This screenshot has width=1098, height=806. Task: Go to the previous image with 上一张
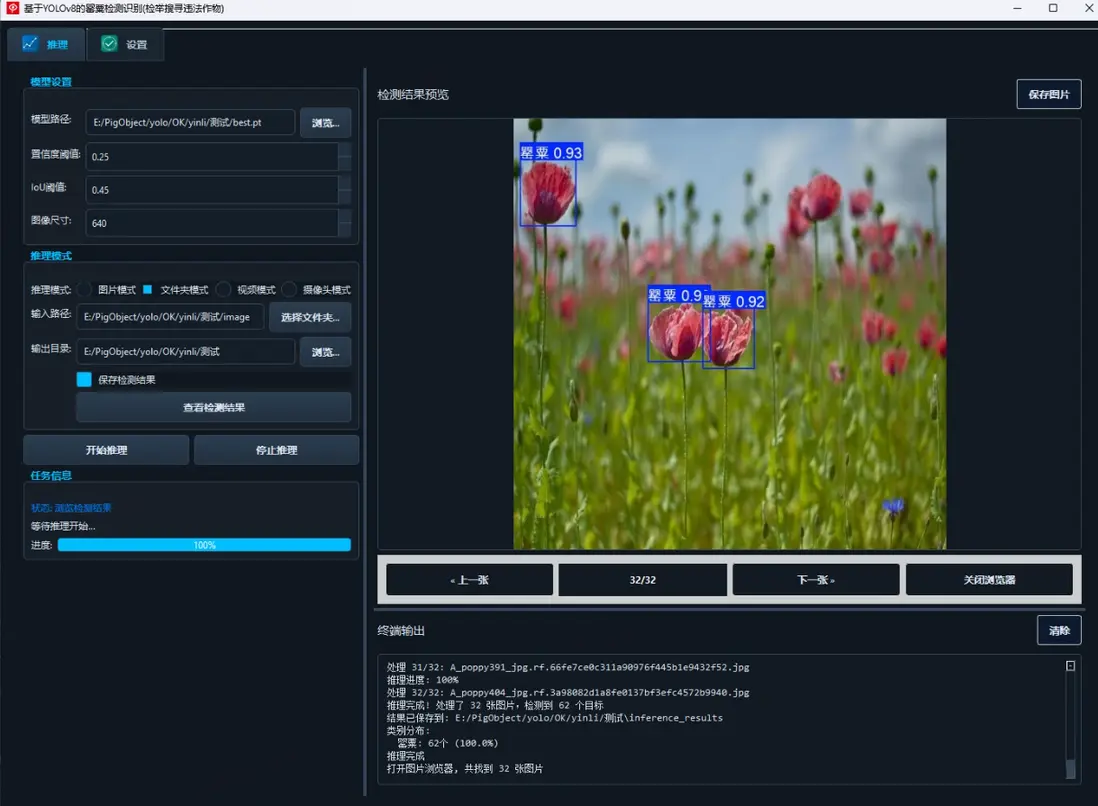click(x=469, y=580)
